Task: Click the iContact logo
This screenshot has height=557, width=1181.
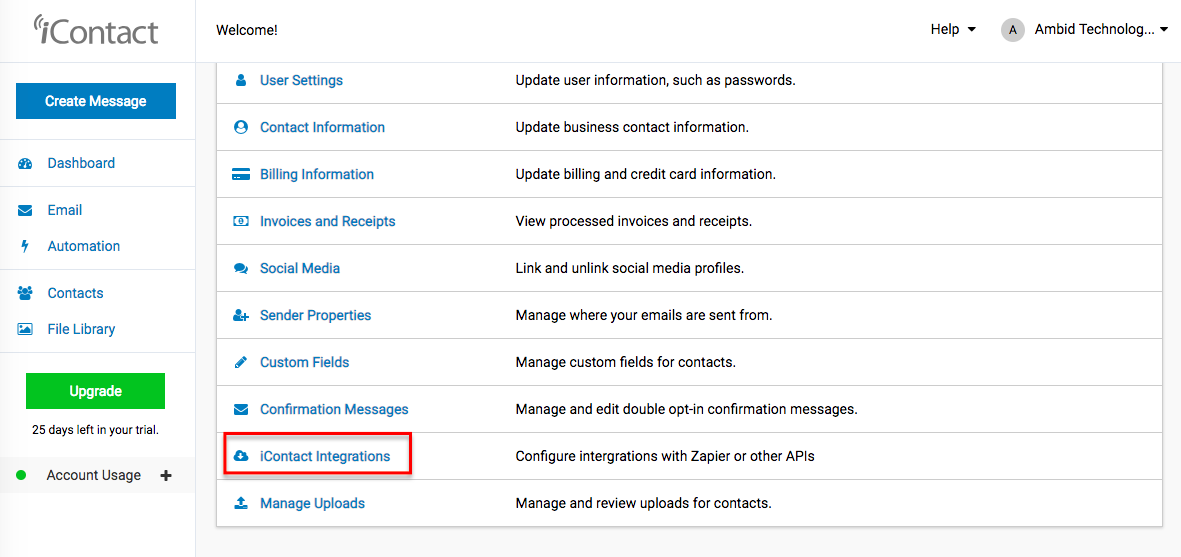Action: click(x=96, y=29)
